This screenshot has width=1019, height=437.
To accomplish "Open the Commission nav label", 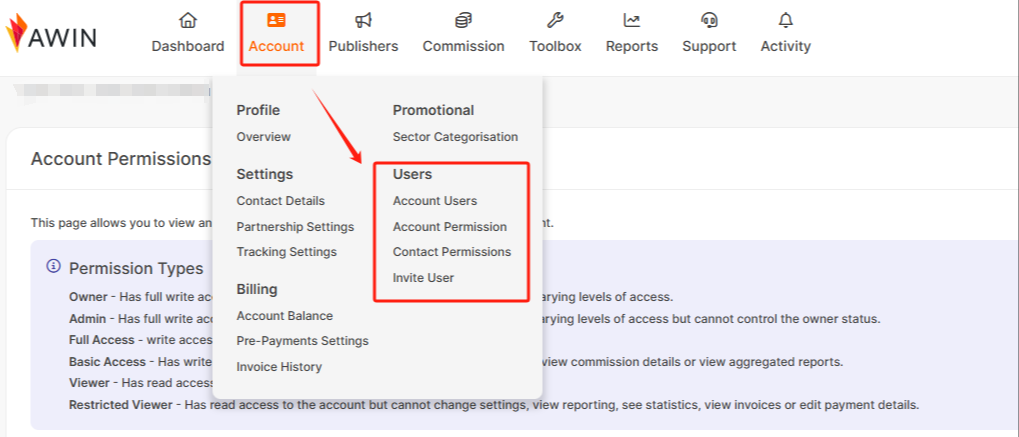I will click(x=463, y=46).
